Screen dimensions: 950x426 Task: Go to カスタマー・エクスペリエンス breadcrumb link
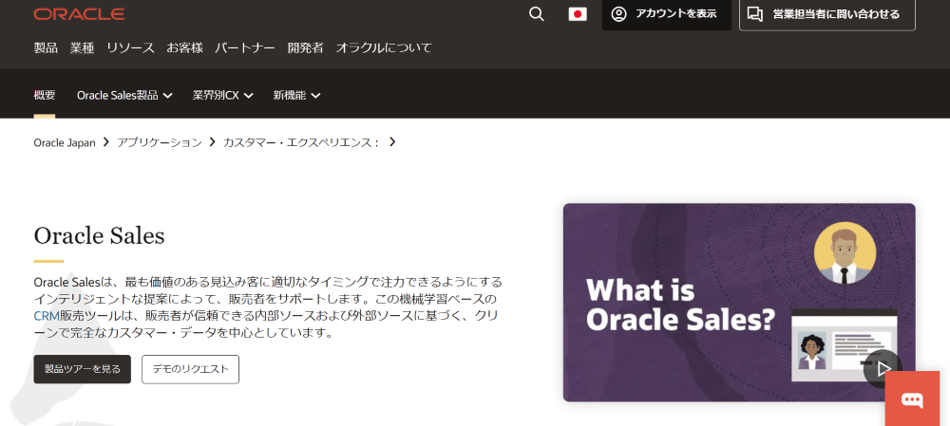click(x=301, y=143)
